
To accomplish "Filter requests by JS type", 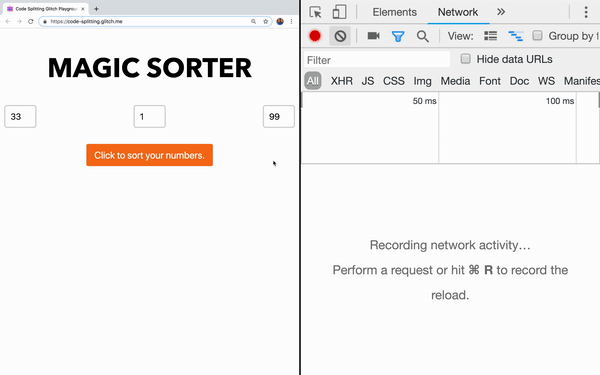I will [368, 81].
